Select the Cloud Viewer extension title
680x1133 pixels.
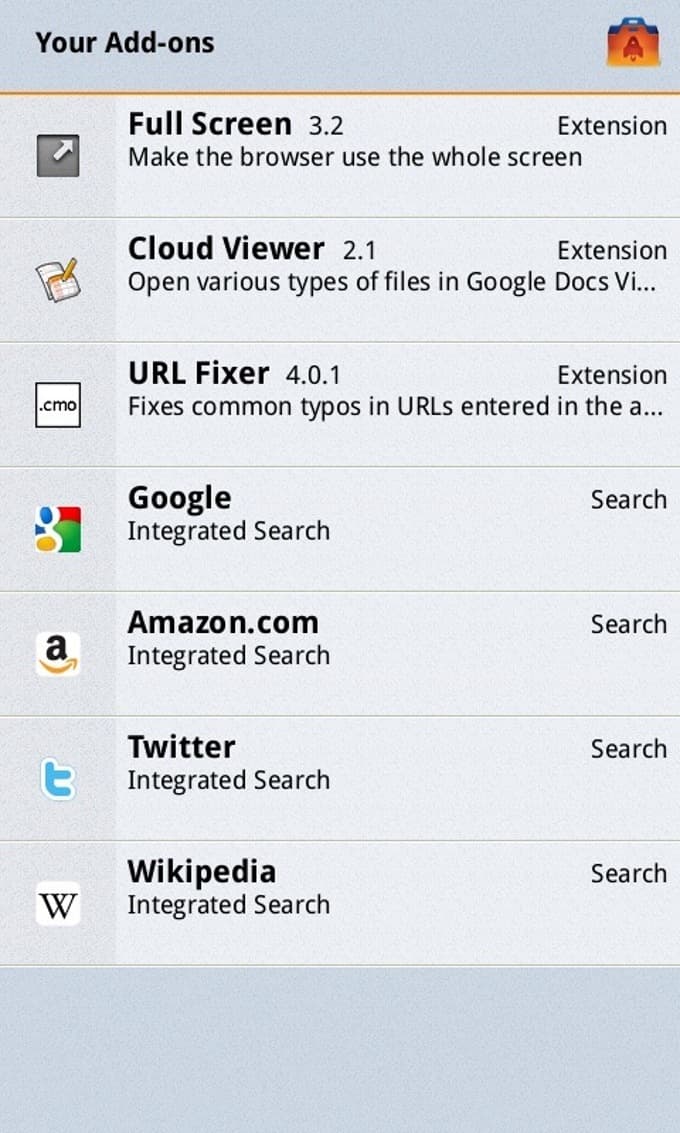226,249
